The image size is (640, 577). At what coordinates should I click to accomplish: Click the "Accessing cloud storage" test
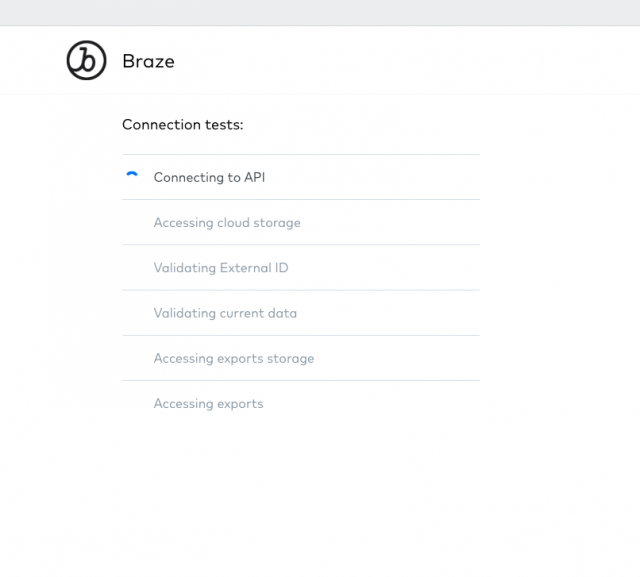[227, 223]
